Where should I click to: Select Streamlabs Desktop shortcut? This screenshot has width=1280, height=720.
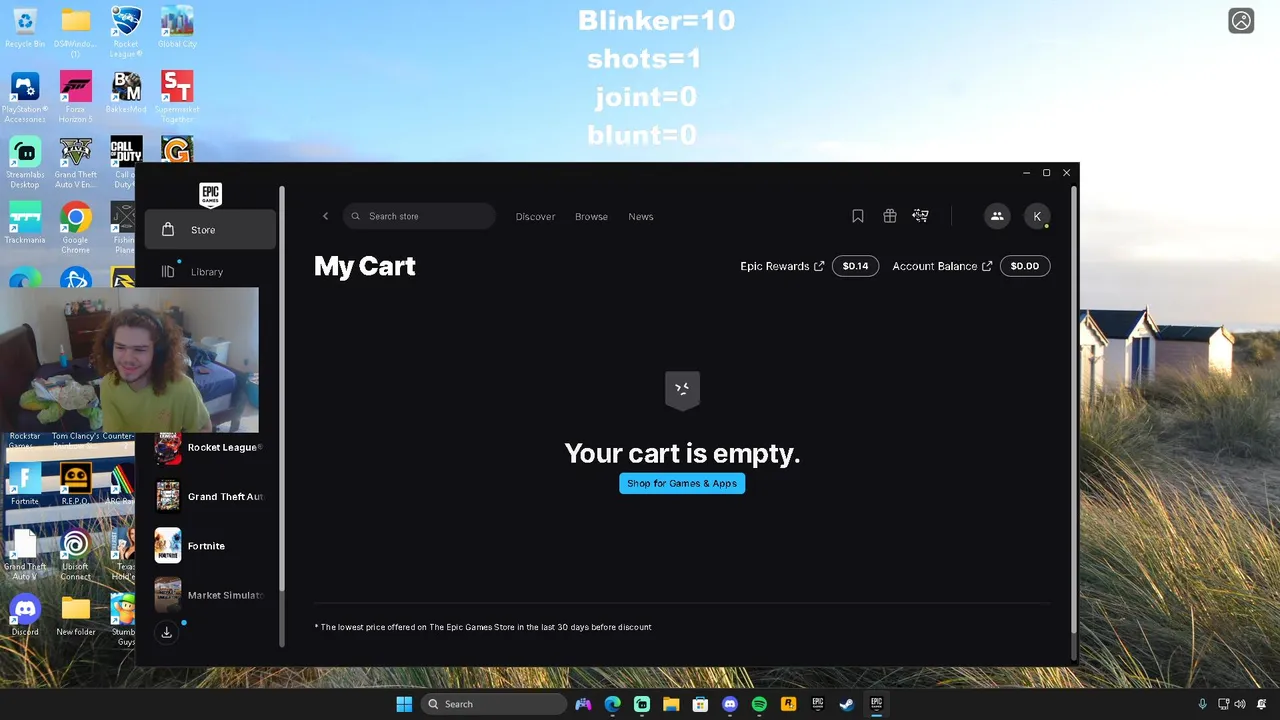coord(25,162)
